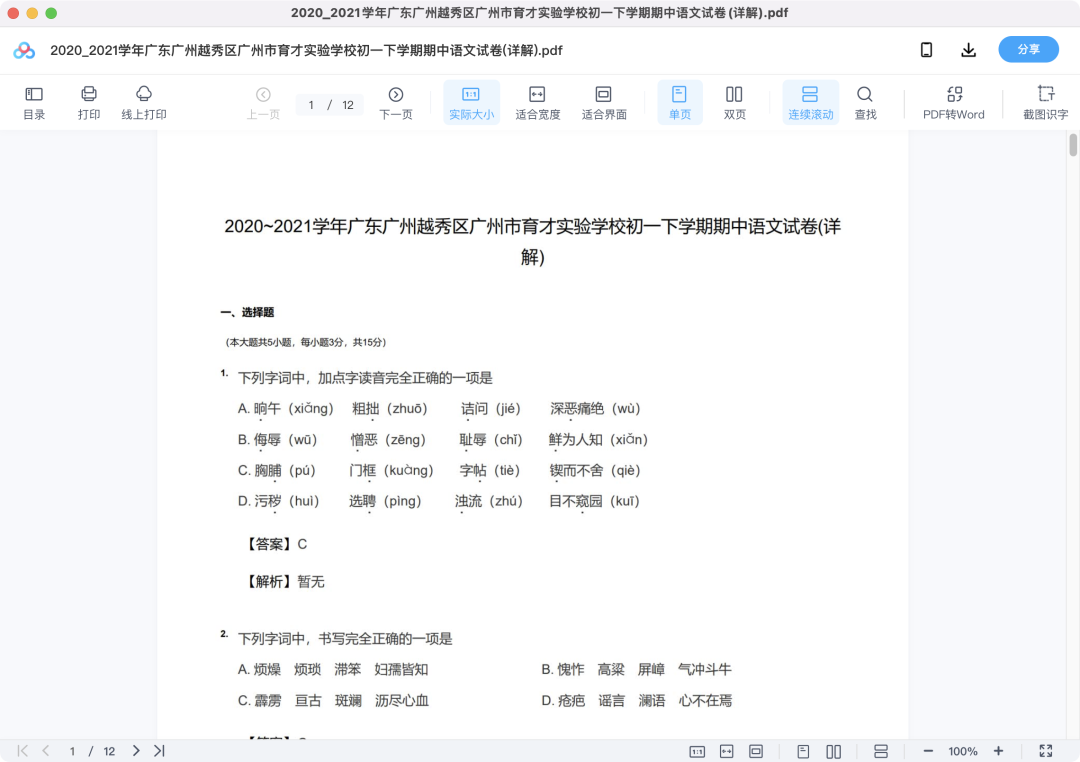Click bottom bar fit page icon
The width and height of the screenshot is (1080, 762).
pos(756,752)
